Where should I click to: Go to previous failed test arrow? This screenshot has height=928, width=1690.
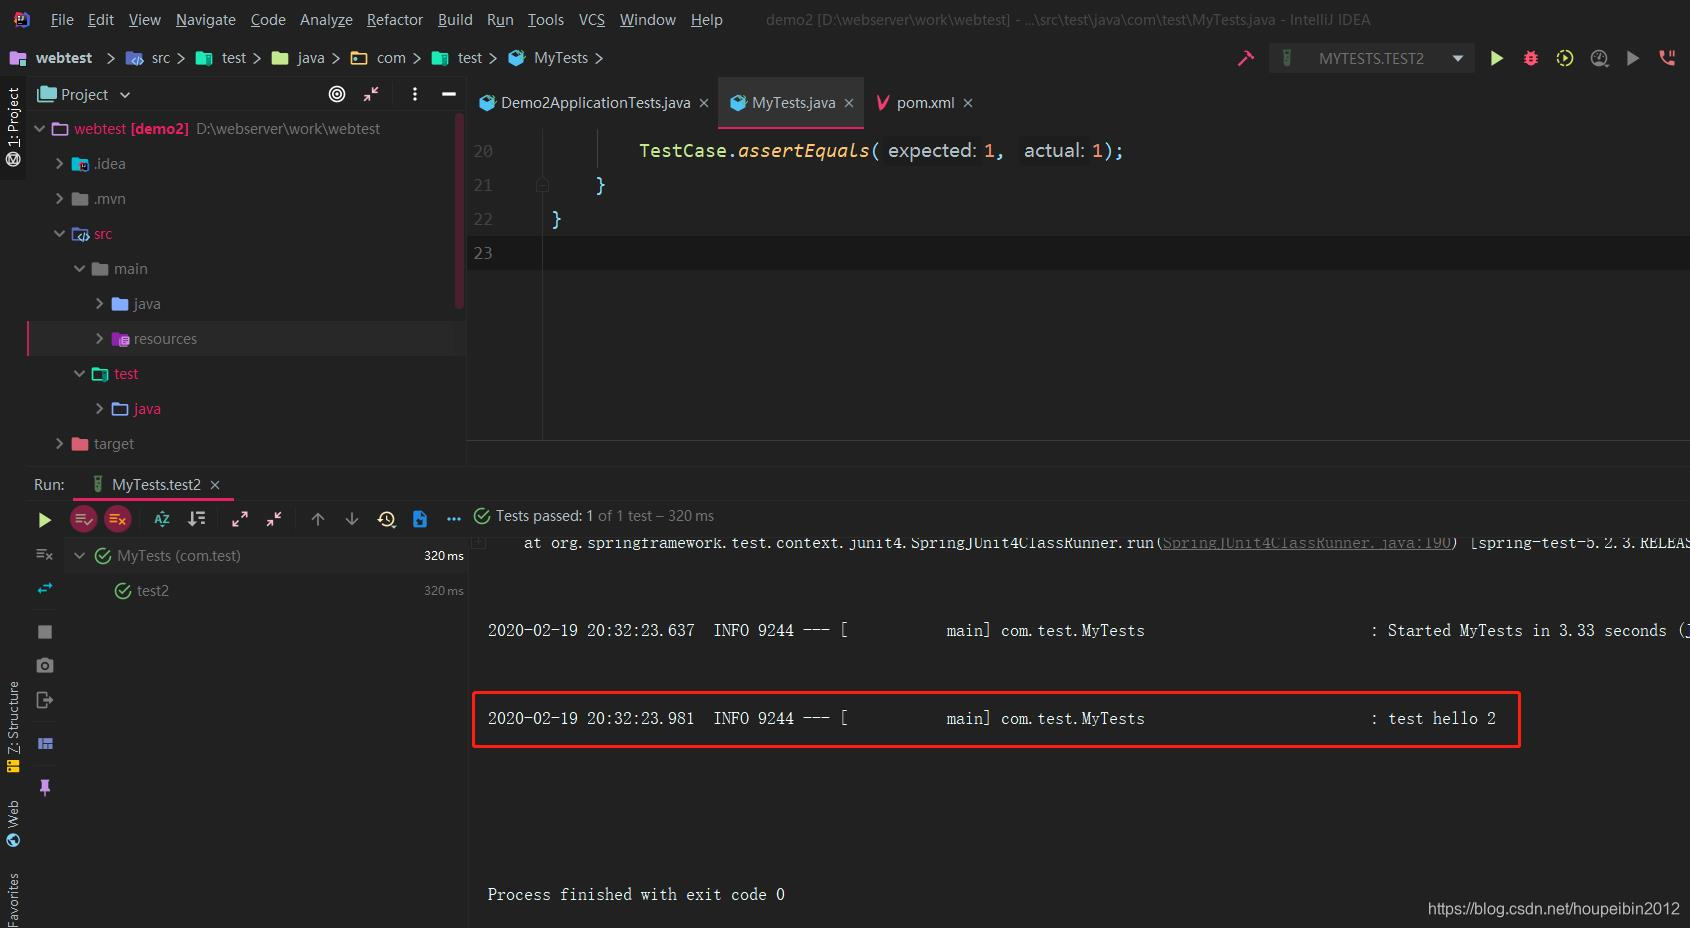pos(318,519)
